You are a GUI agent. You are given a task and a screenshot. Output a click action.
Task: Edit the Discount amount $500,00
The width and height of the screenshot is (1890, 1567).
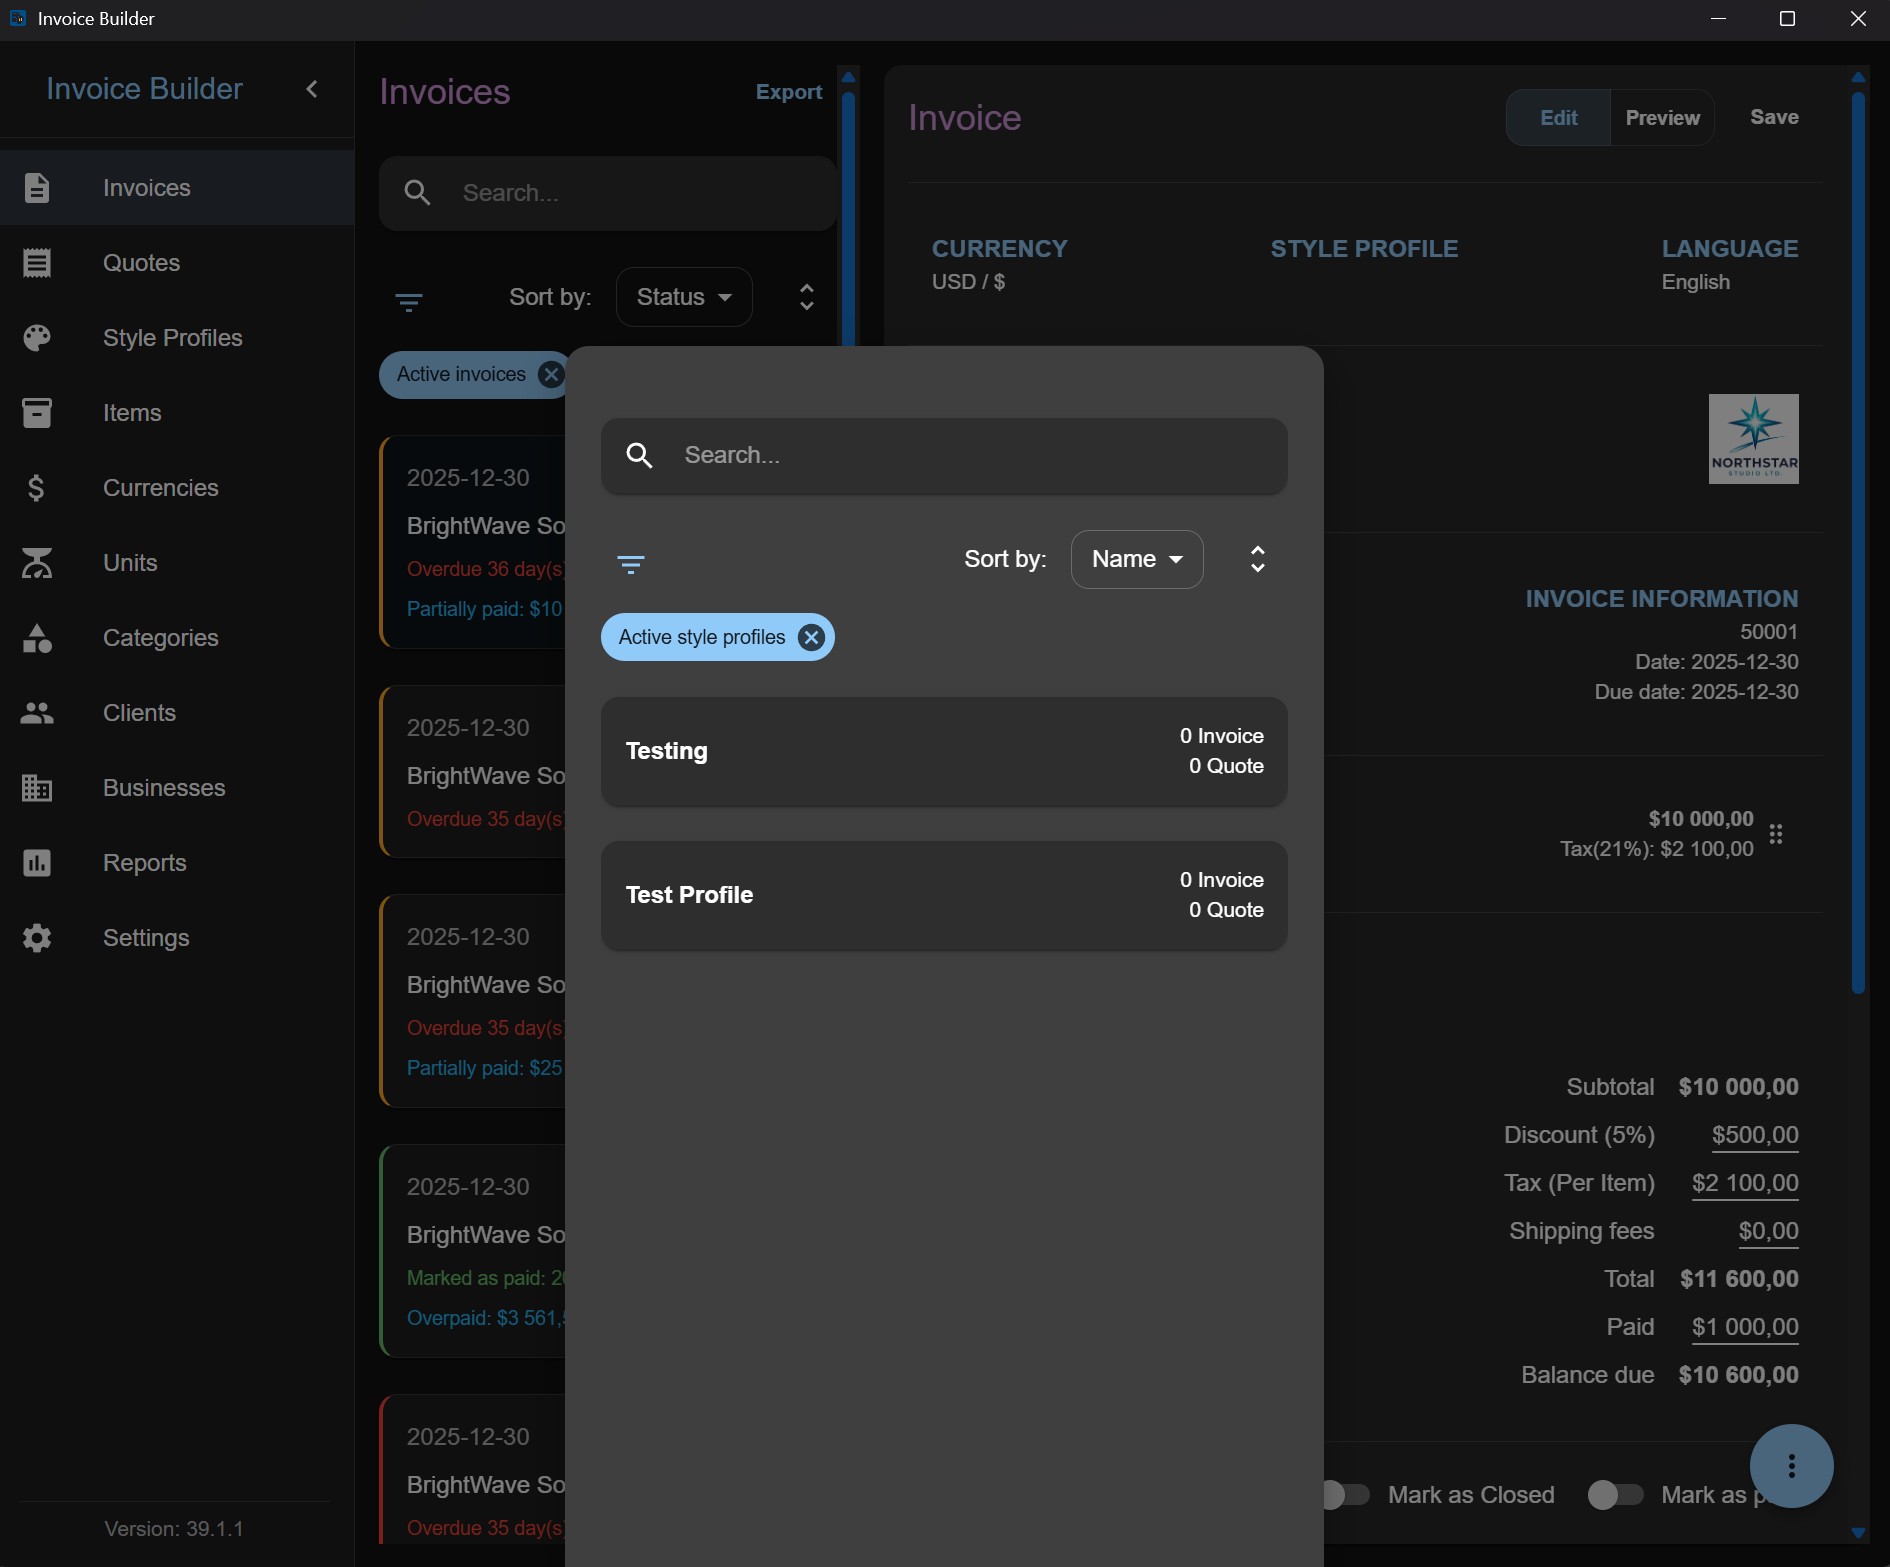click(x=1755, y=1135)
